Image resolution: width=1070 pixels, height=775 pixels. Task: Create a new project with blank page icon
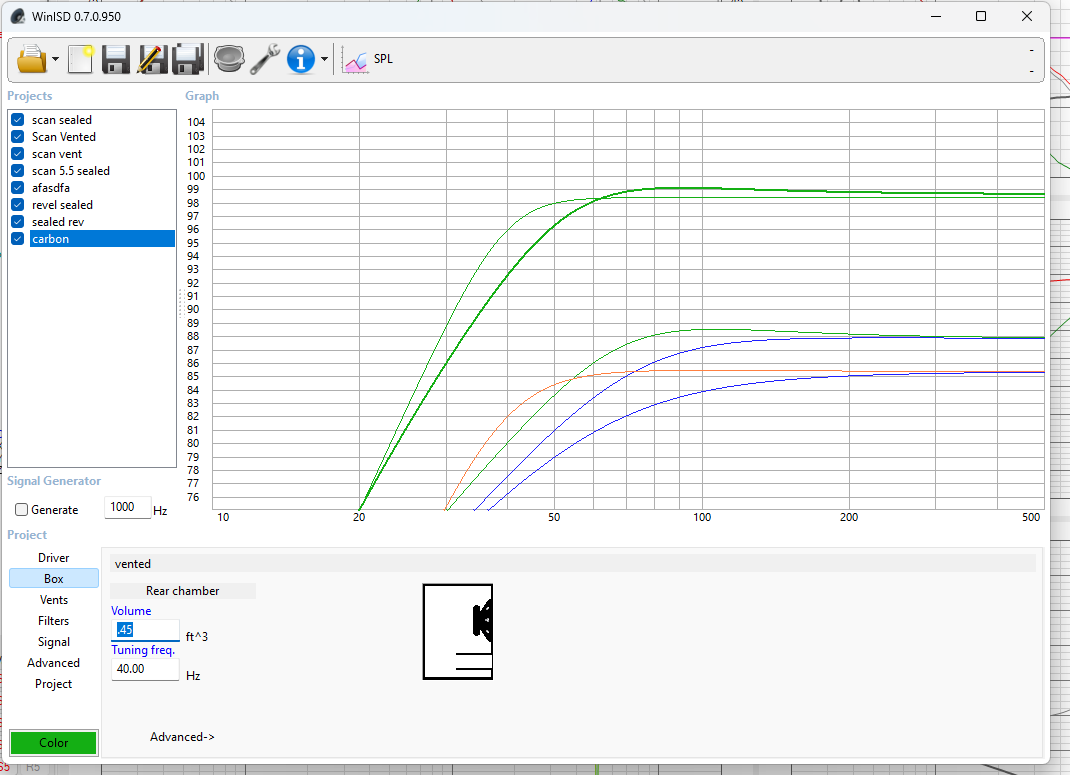pos(81,59)
